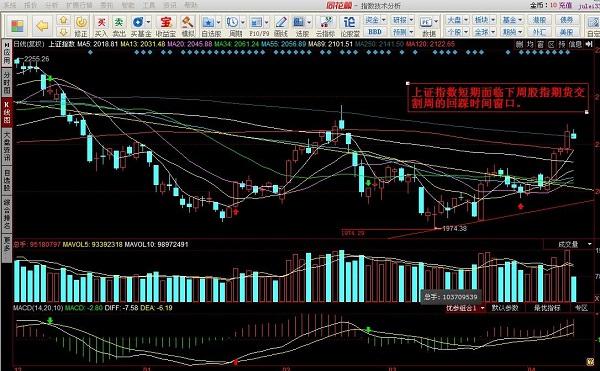Open the 云指标 cloud indicator icon

[x=326, y=26]
